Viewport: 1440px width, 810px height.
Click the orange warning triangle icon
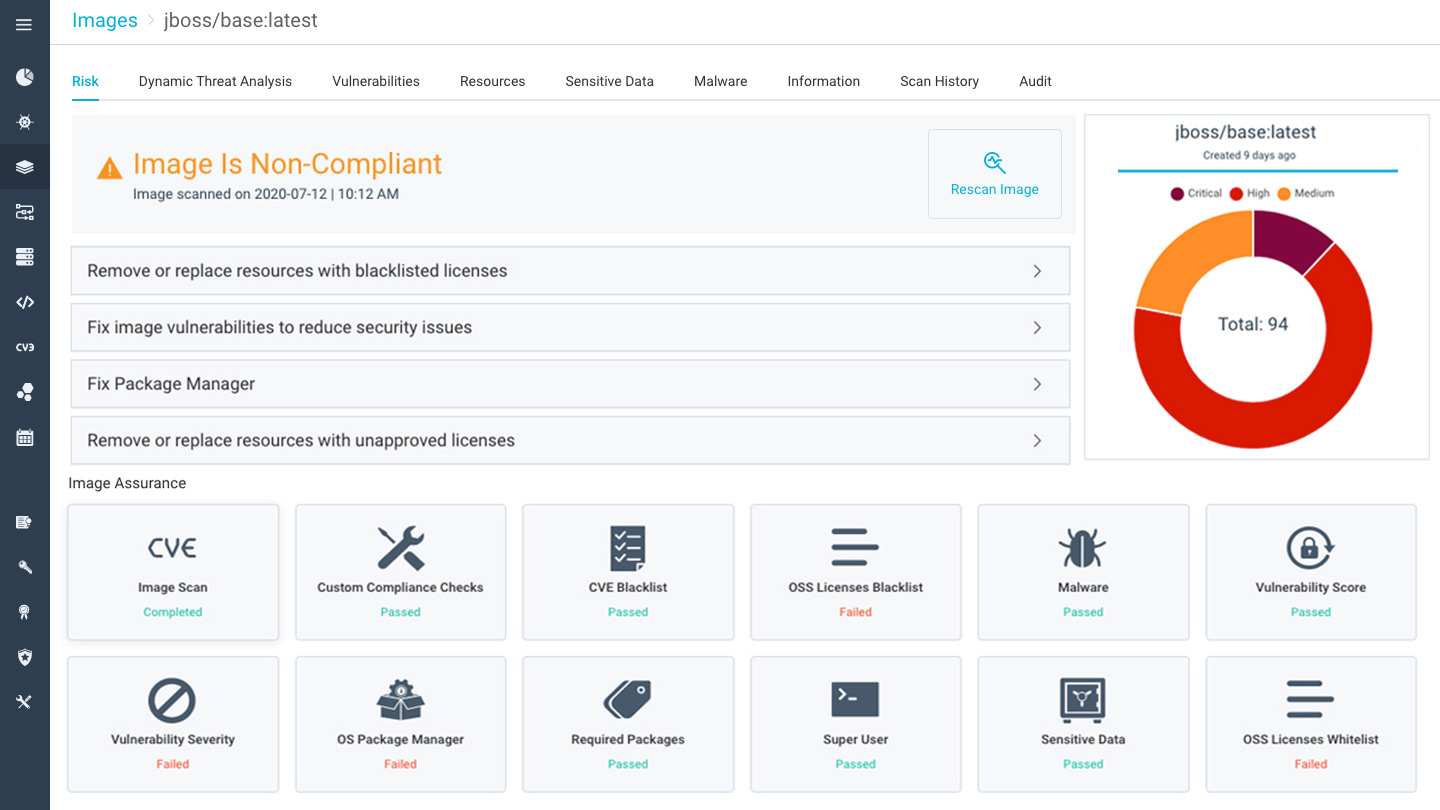[109, 168]
